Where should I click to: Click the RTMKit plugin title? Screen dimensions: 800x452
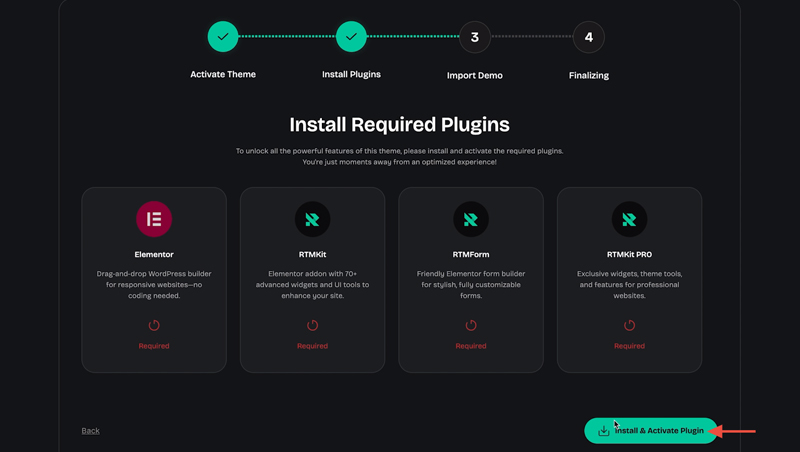[312, 255]
